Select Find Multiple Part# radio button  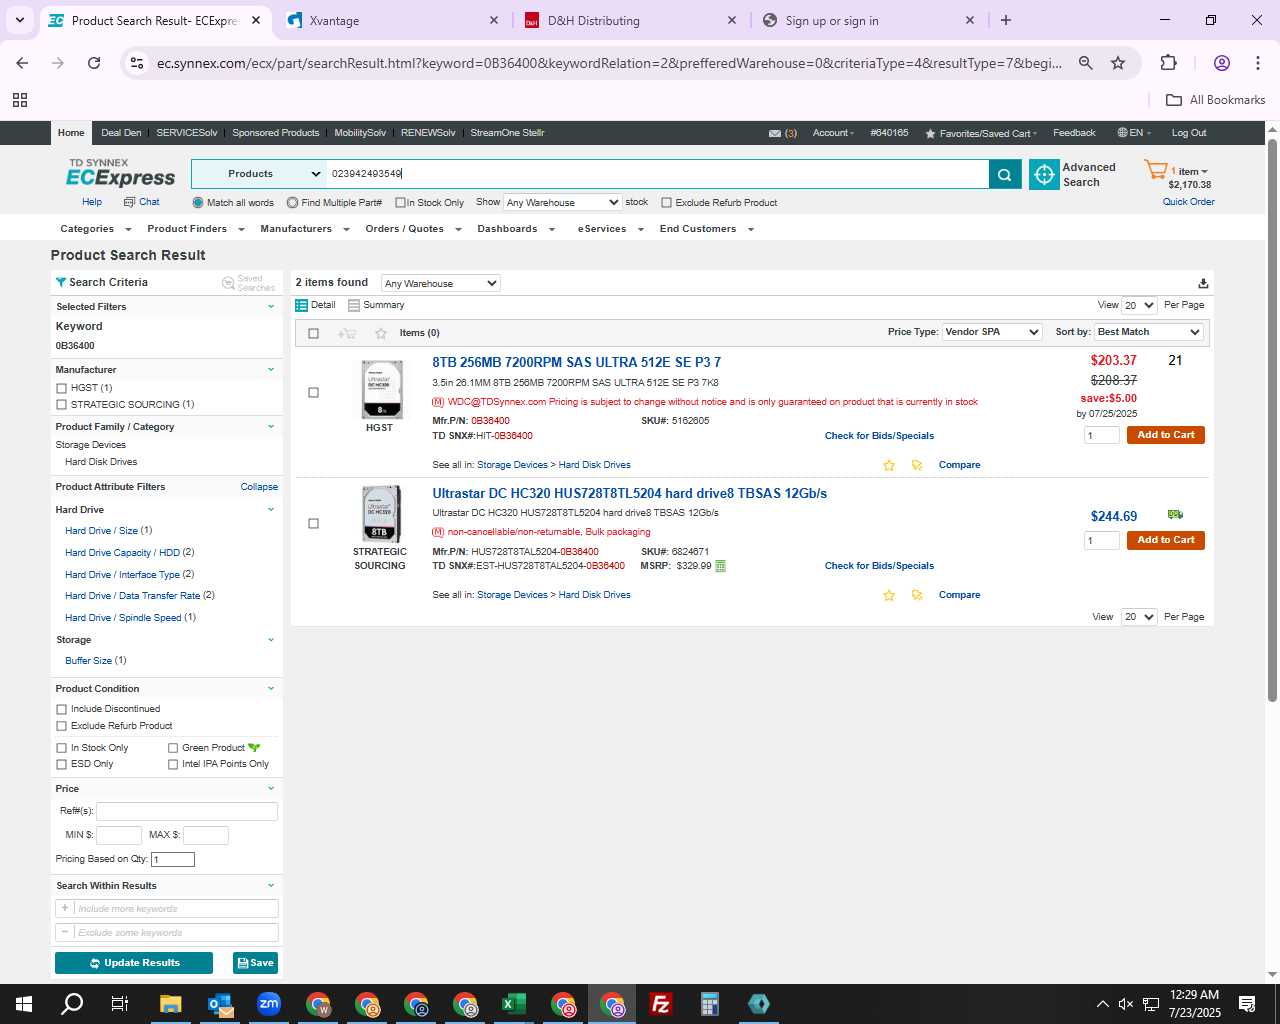tap(292, 203)
